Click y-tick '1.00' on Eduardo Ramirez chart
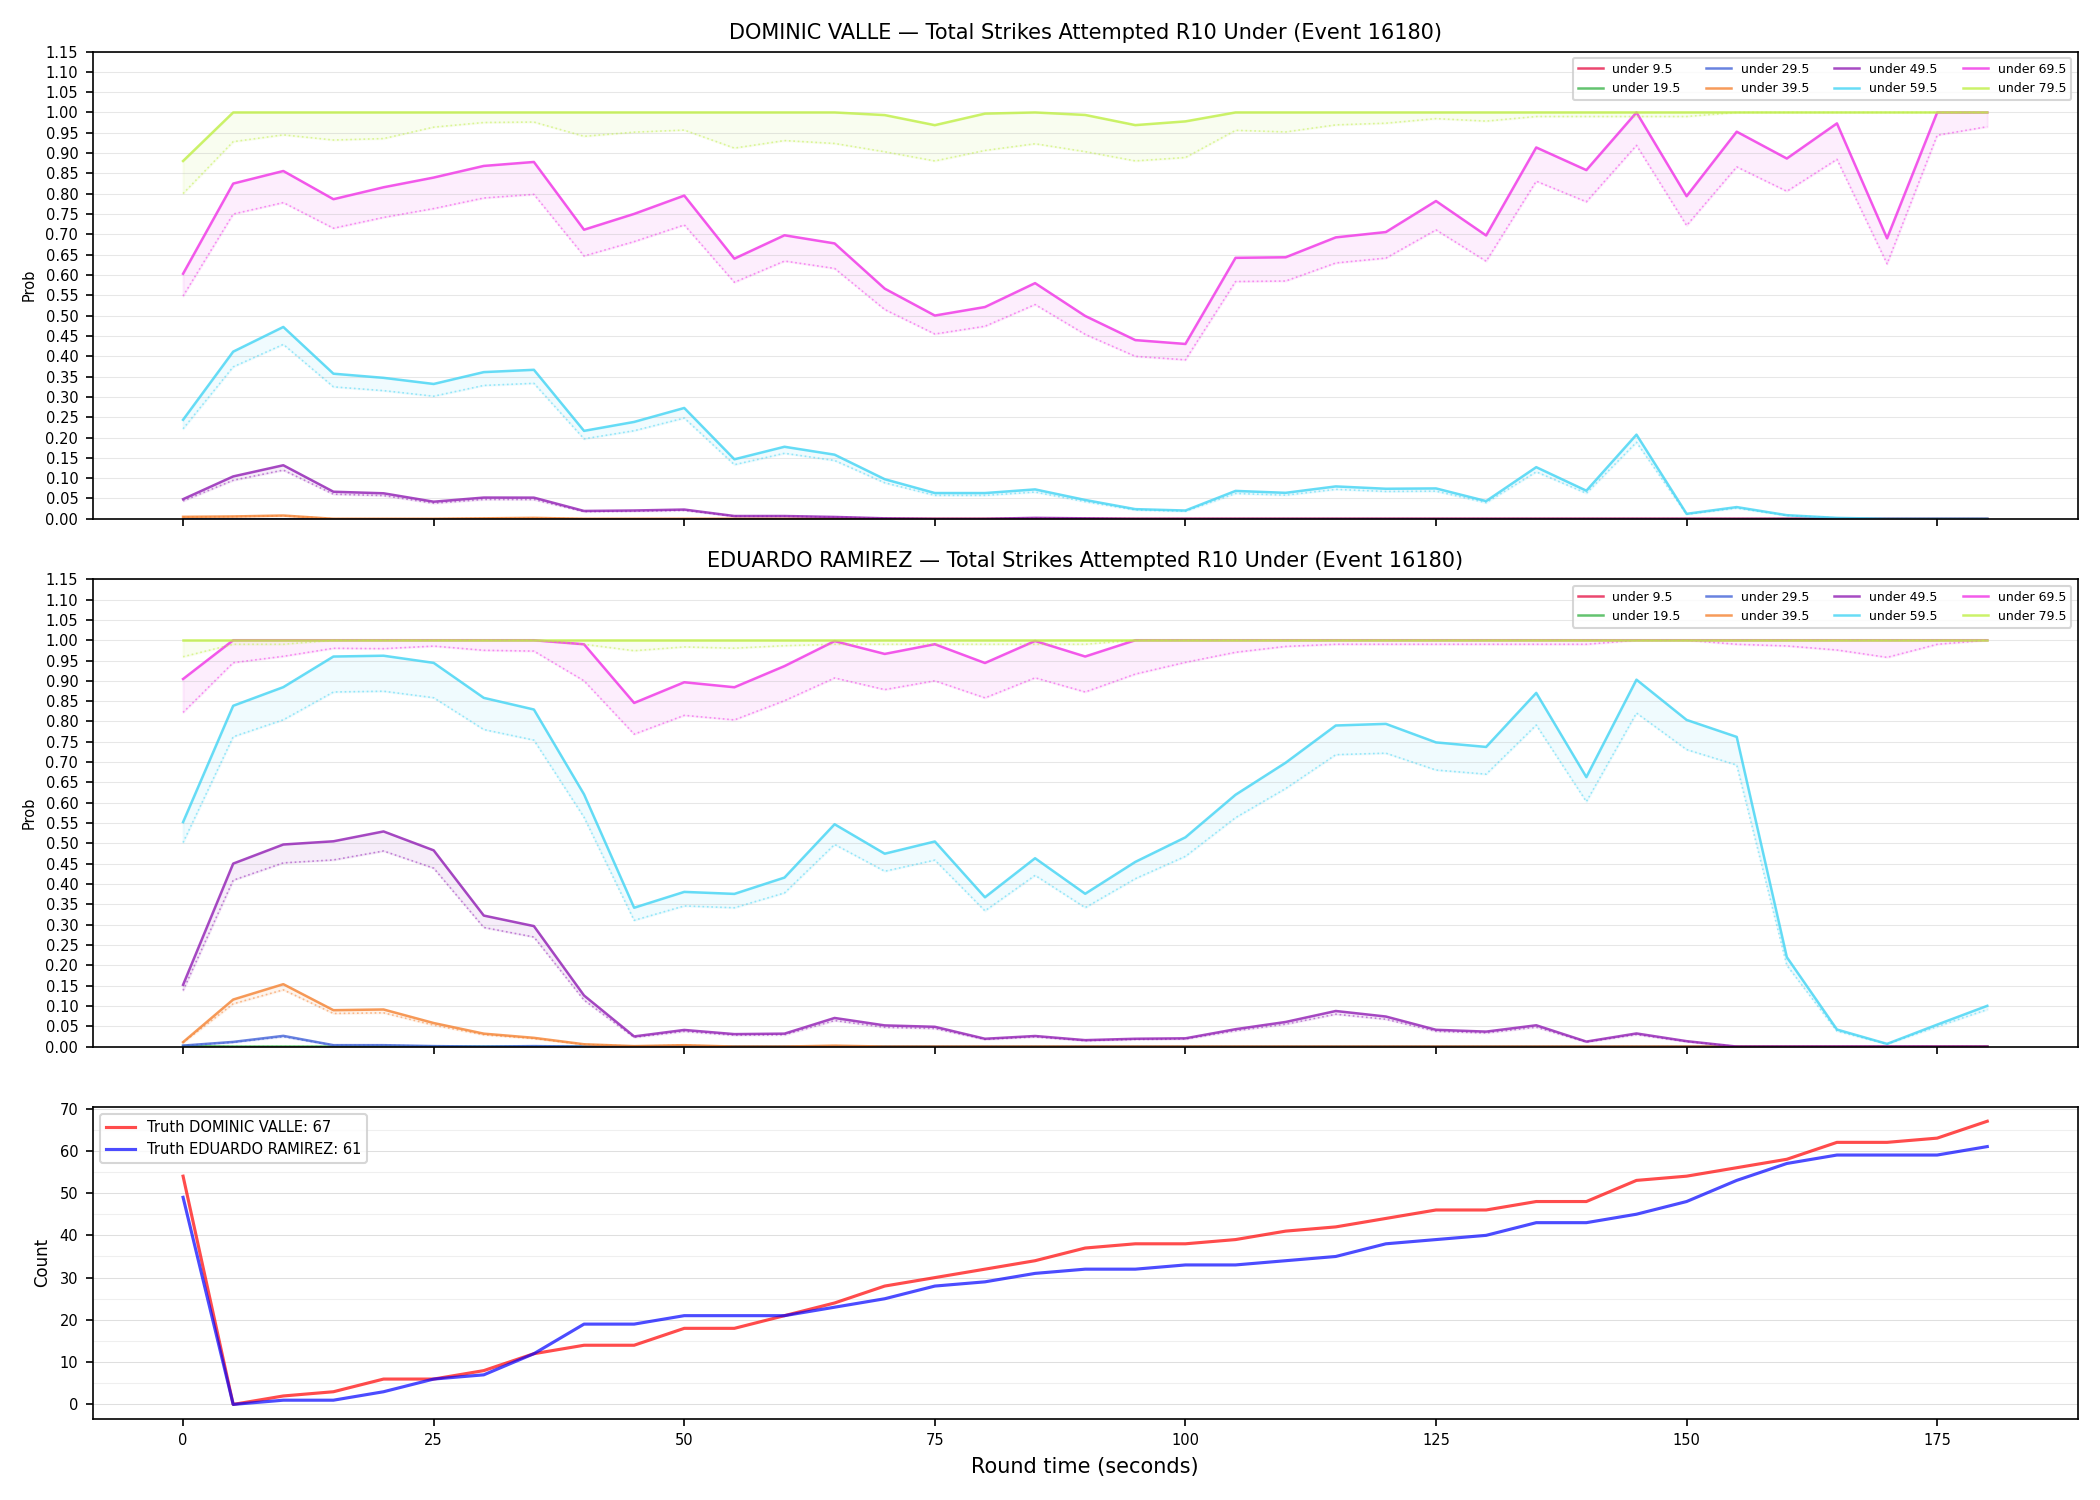The width and height of the screenshot is (2100, 1500). click(62, 641)
